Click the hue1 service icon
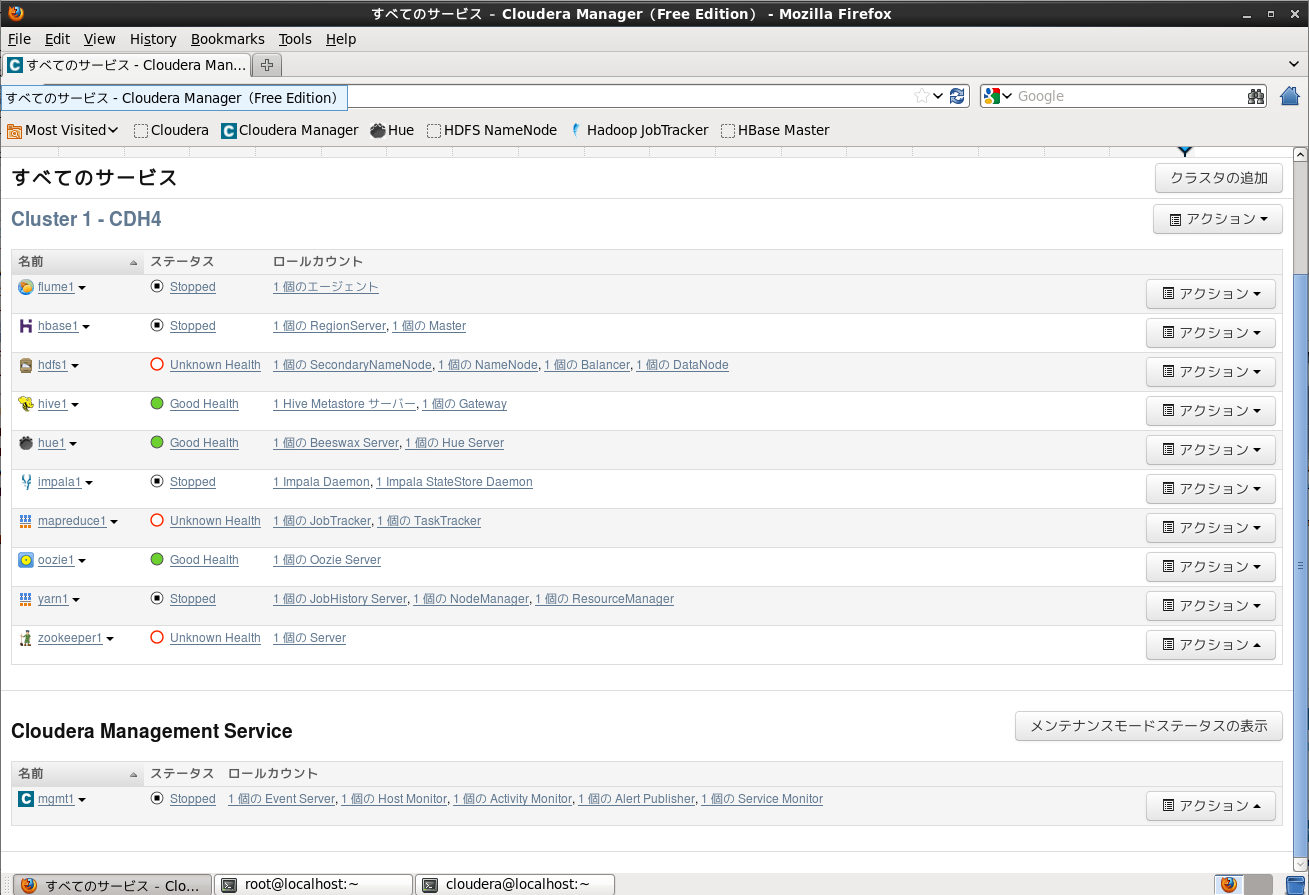 [x=26, y=443]
